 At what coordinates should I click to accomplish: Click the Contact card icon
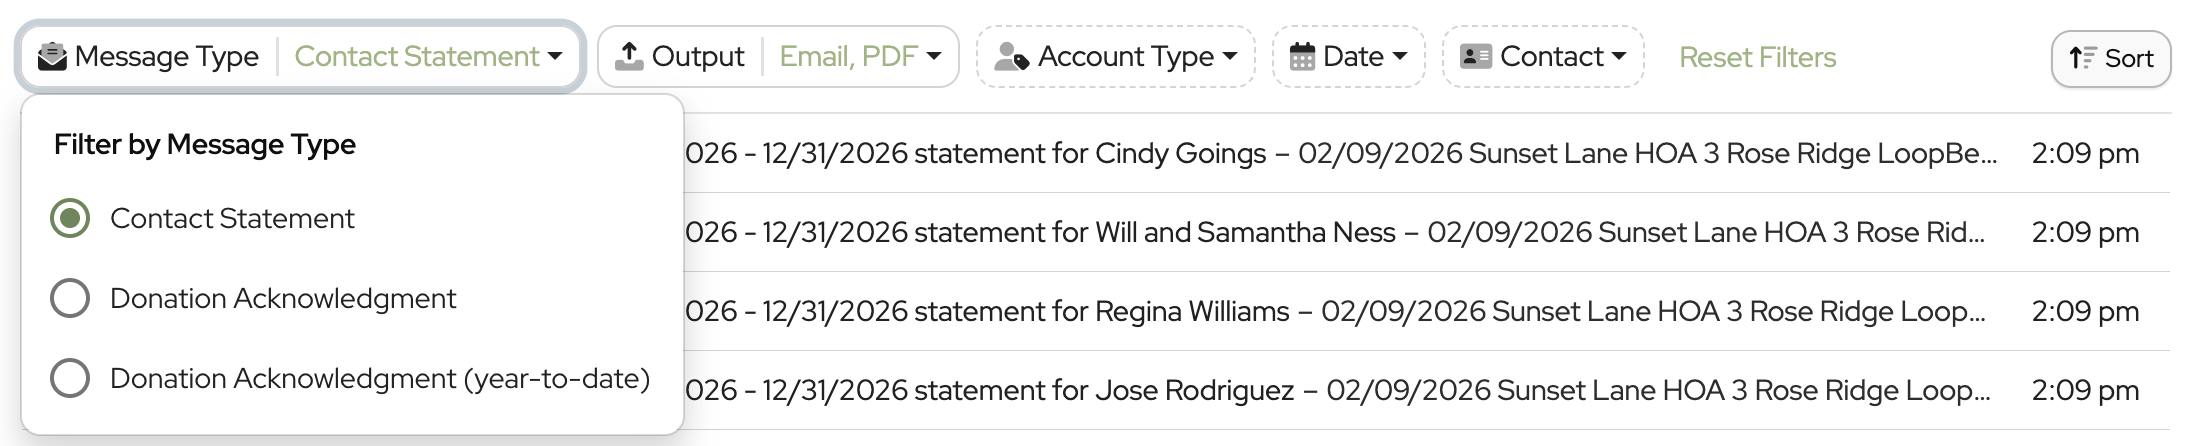click(1476, 57)
